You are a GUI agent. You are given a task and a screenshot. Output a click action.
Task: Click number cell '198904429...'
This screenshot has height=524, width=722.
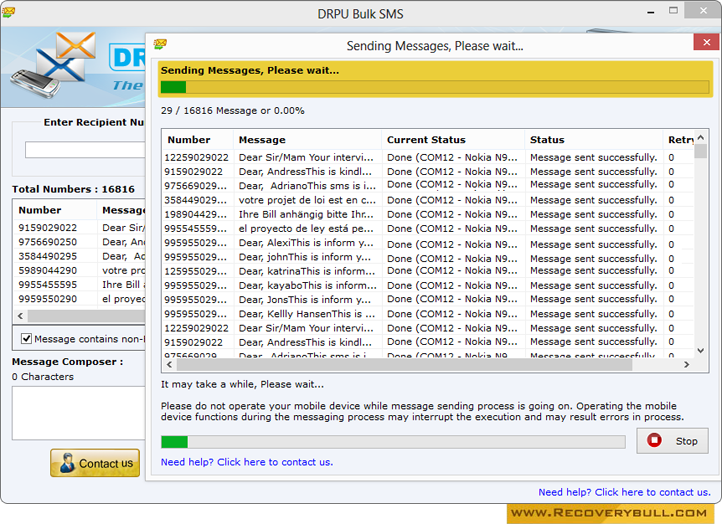(196, 215)
